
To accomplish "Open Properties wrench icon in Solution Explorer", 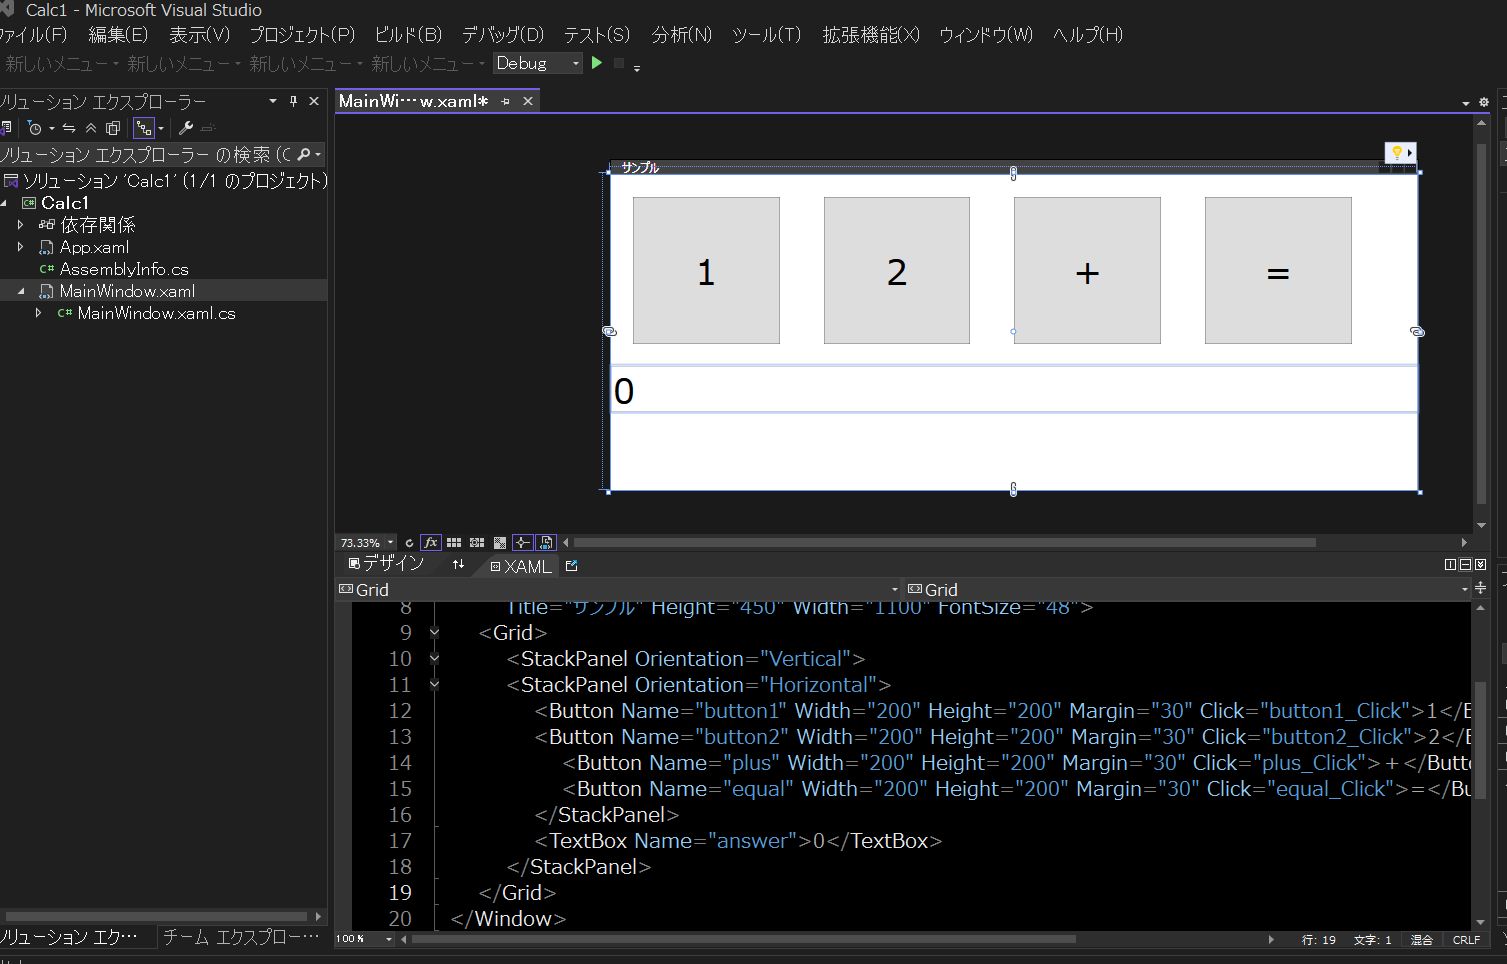I will [x=186, y=128].
